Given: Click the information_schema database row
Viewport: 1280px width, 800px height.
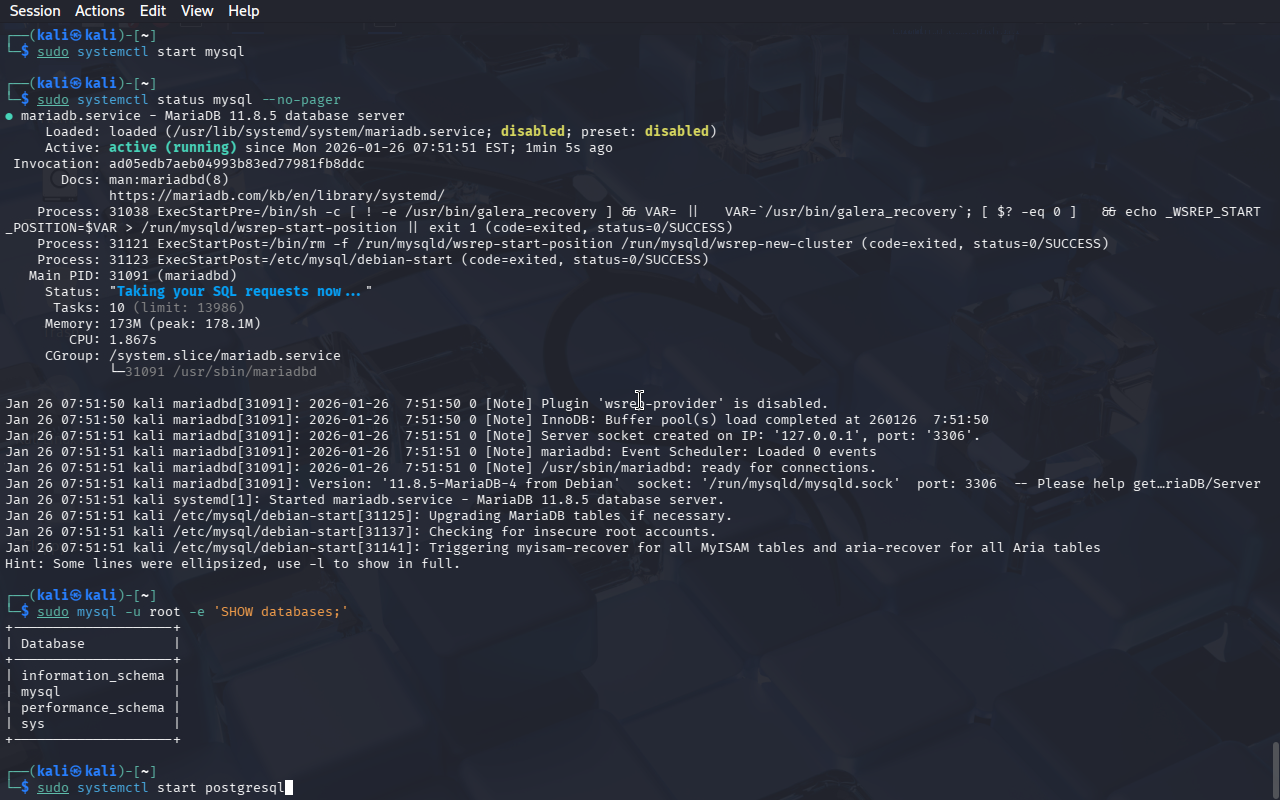Looking at the screenshot, I should [92, 676].
